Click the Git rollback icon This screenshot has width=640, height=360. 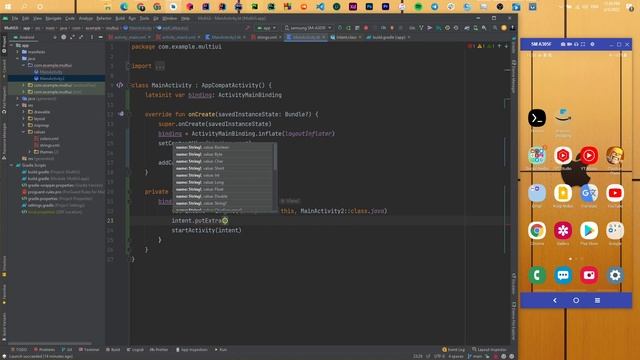tap(456, 28)
